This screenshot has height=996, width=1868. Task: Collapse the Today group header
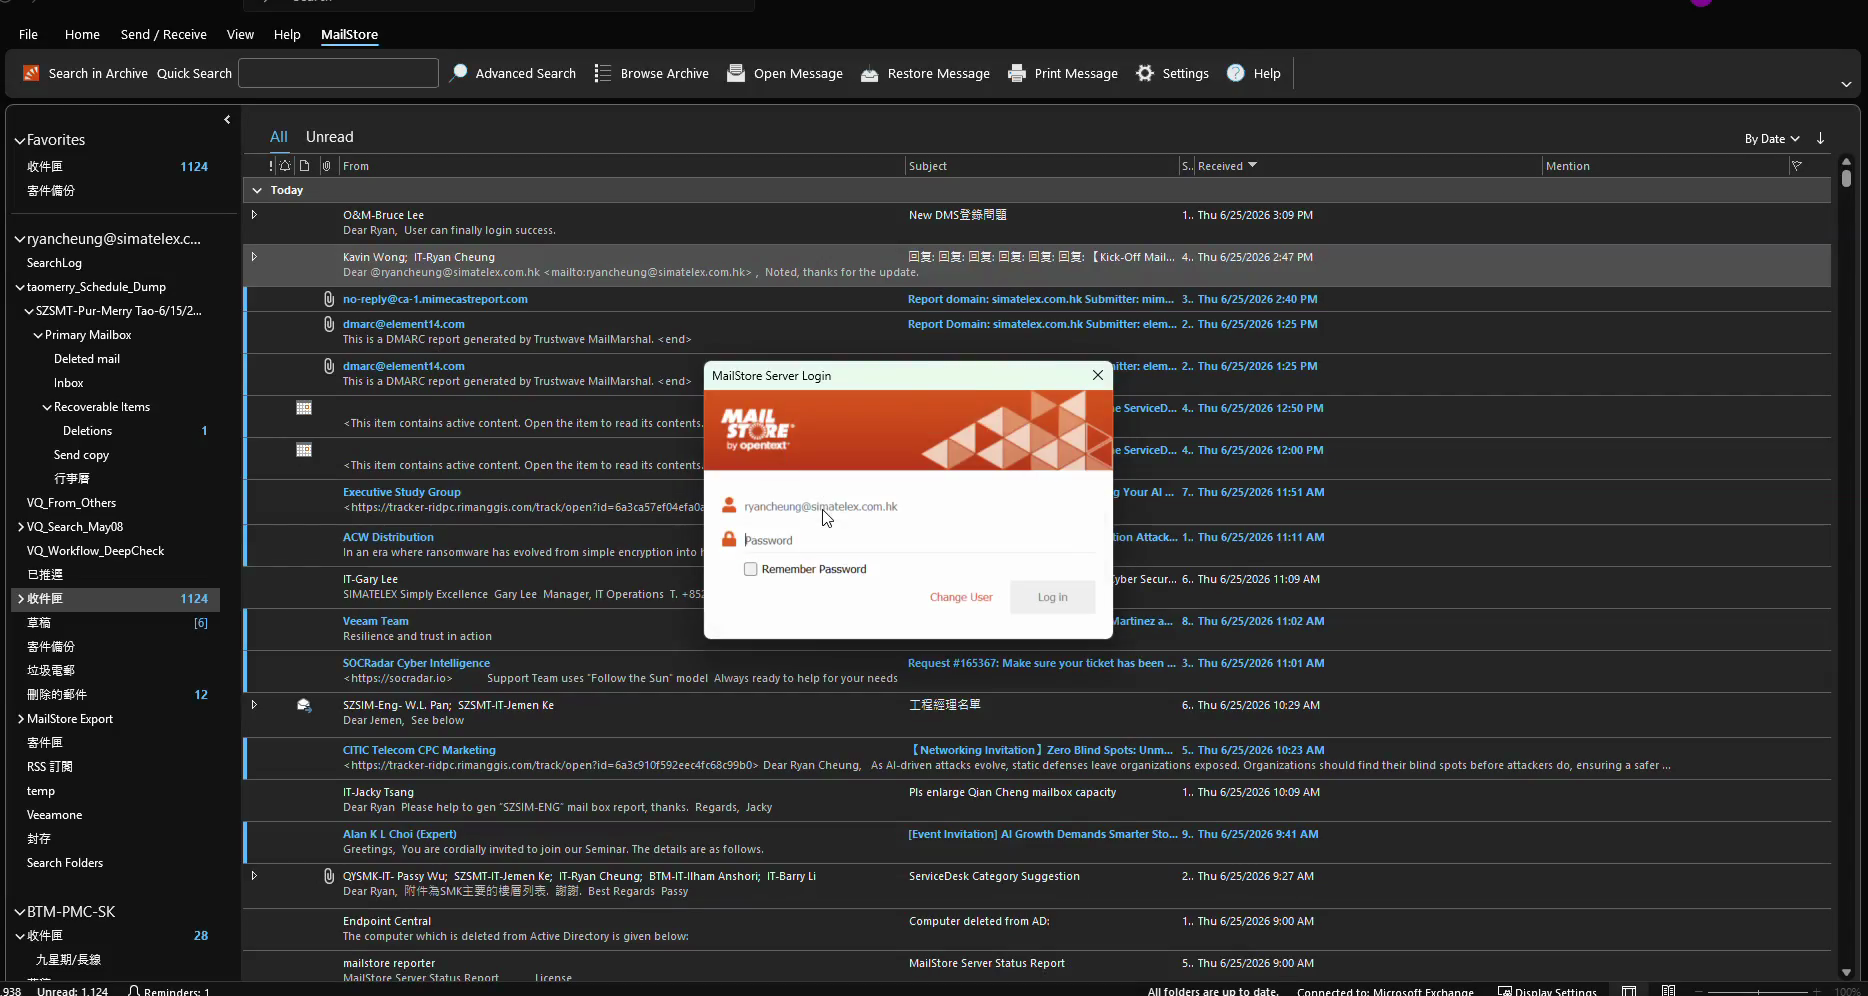click(257, 190)
